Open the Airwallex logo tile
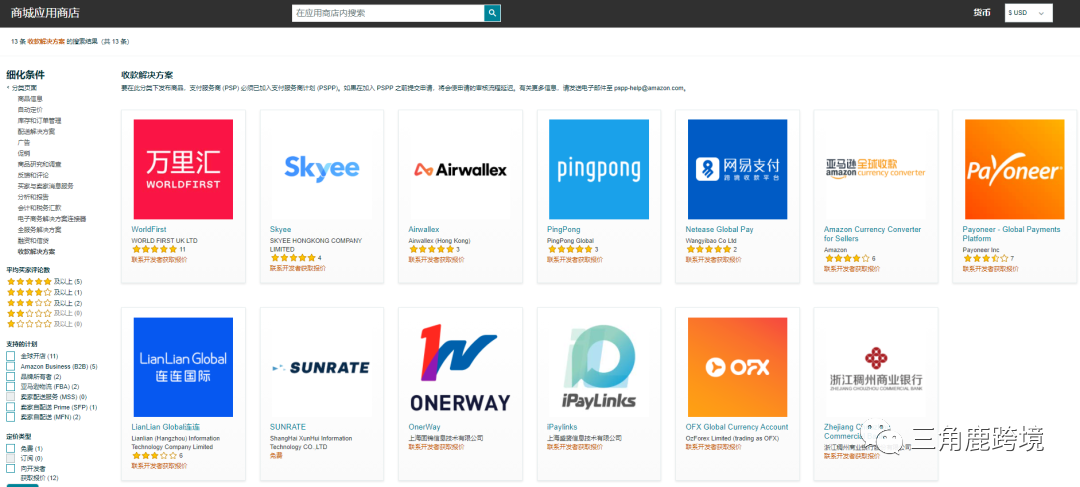The image size is (1080, 487). pos(460,169)
